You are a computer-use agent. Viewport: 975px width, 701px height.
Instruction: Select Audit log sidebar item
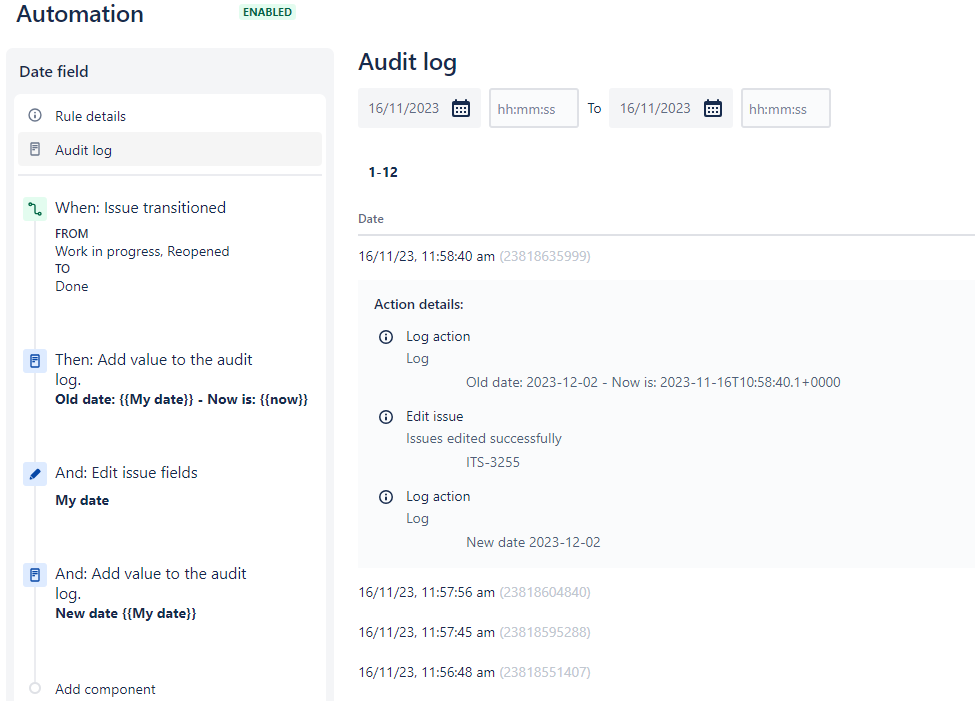[x=170, y=149]
